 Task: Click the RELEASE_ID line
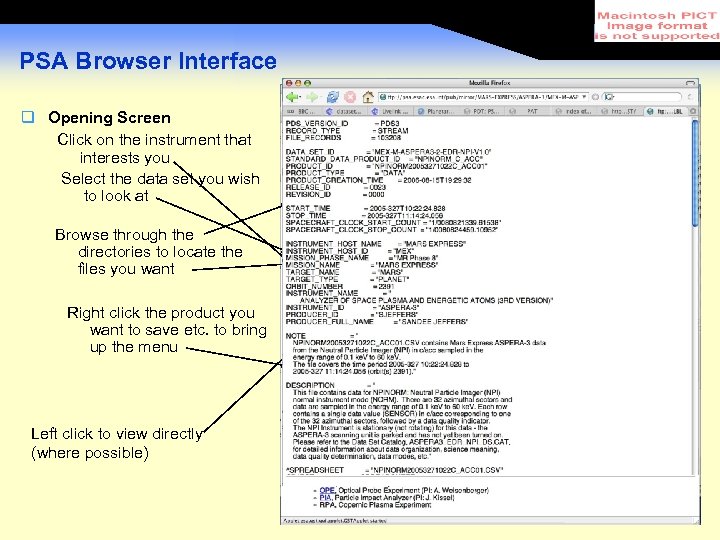click(336, 187)
